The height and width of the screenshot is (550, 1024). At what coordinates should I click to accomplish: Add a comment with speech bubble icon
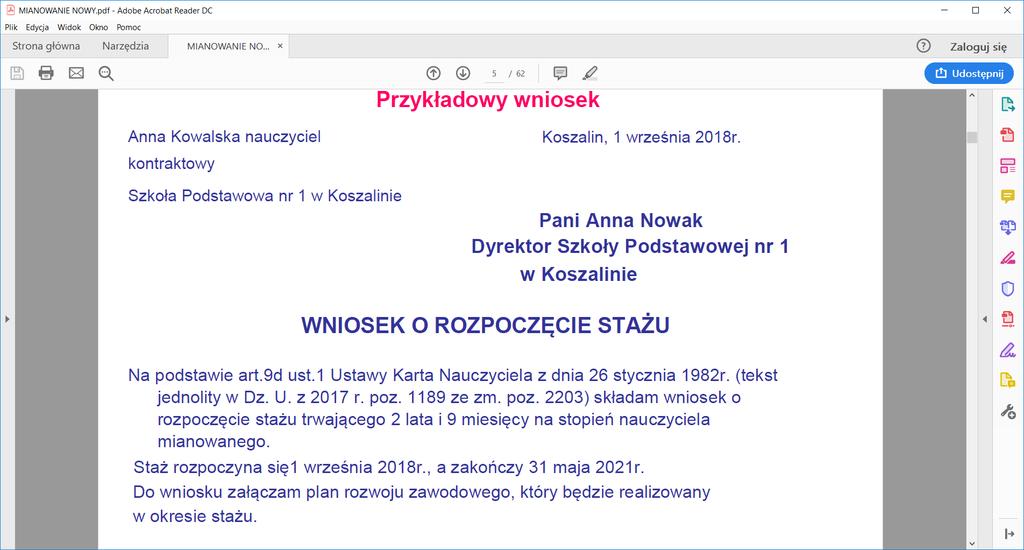pyautogui.click(x=560, y=73)
